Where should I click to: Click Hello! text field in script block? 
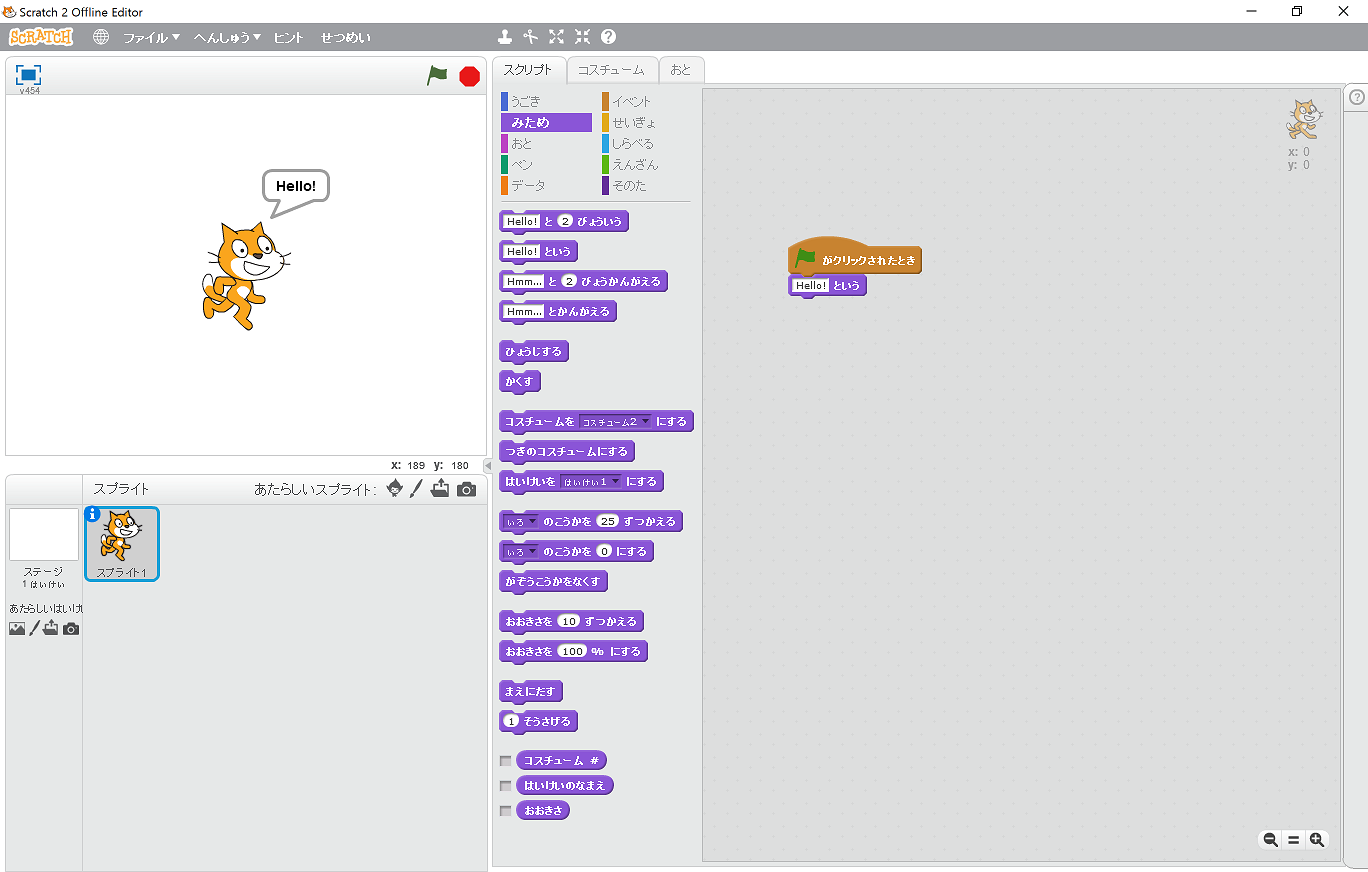tap(811, 286)
